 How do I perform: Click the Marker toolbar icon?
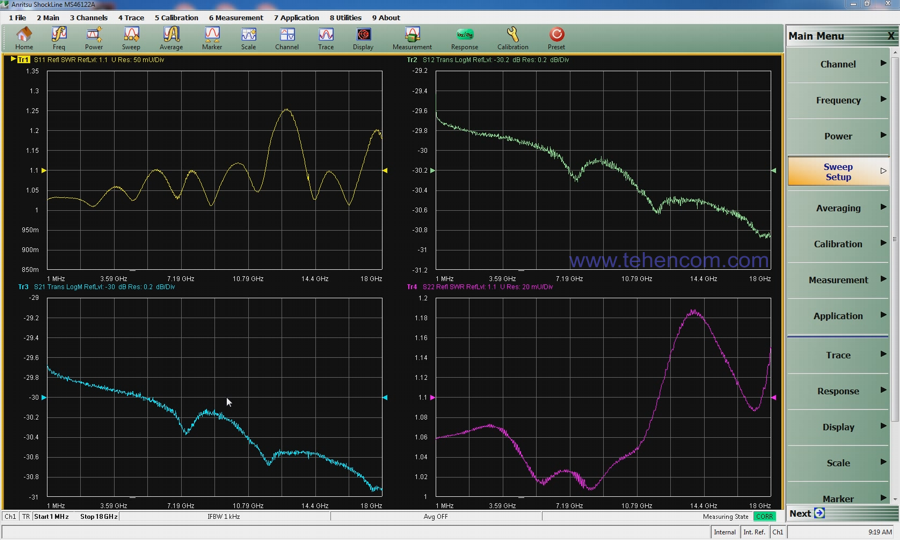pos(212,38)
